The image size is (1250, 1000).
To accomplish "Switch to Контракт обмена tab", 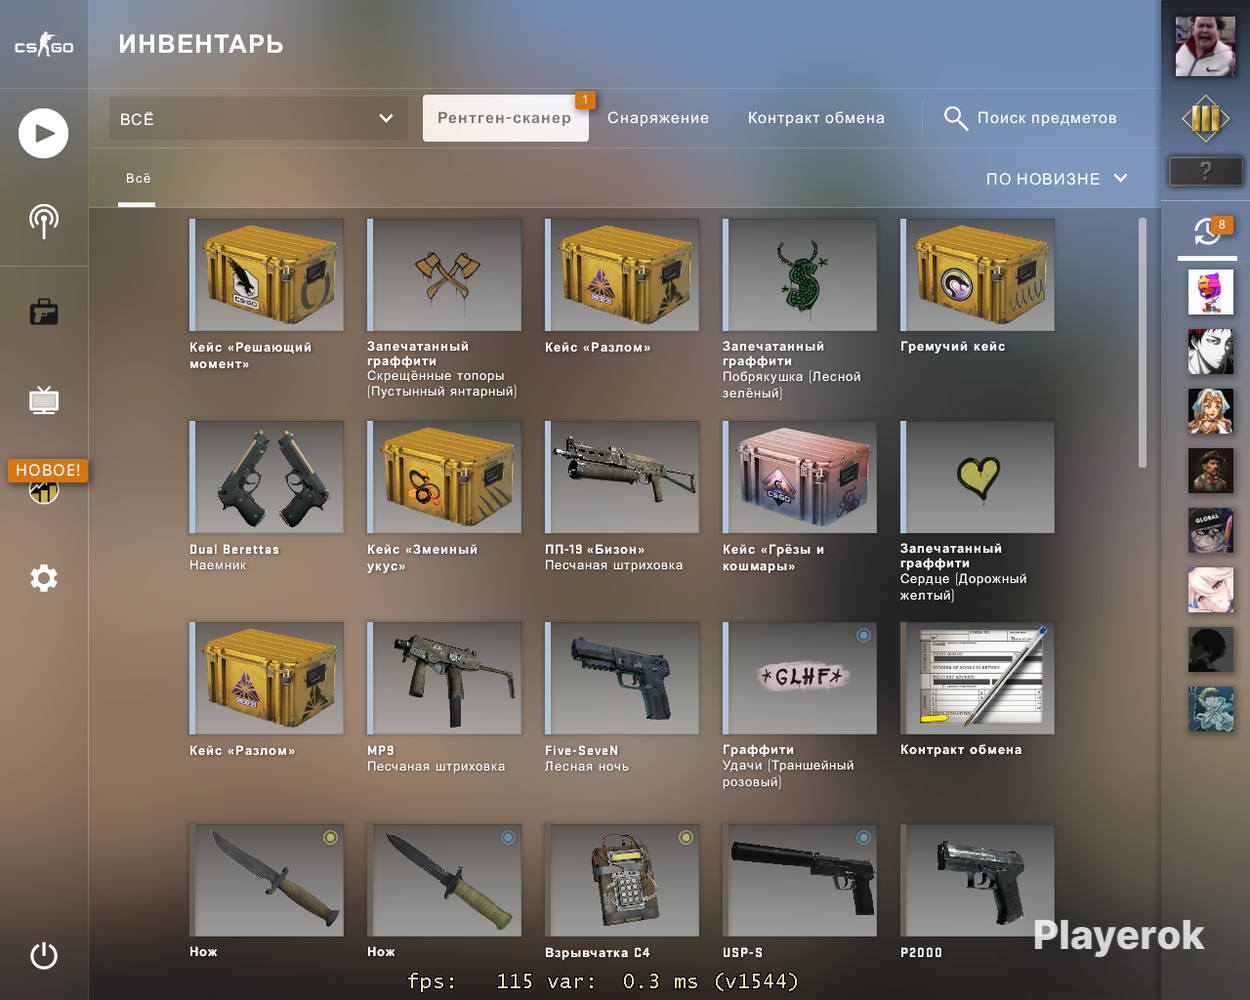I will coord(816,118).
